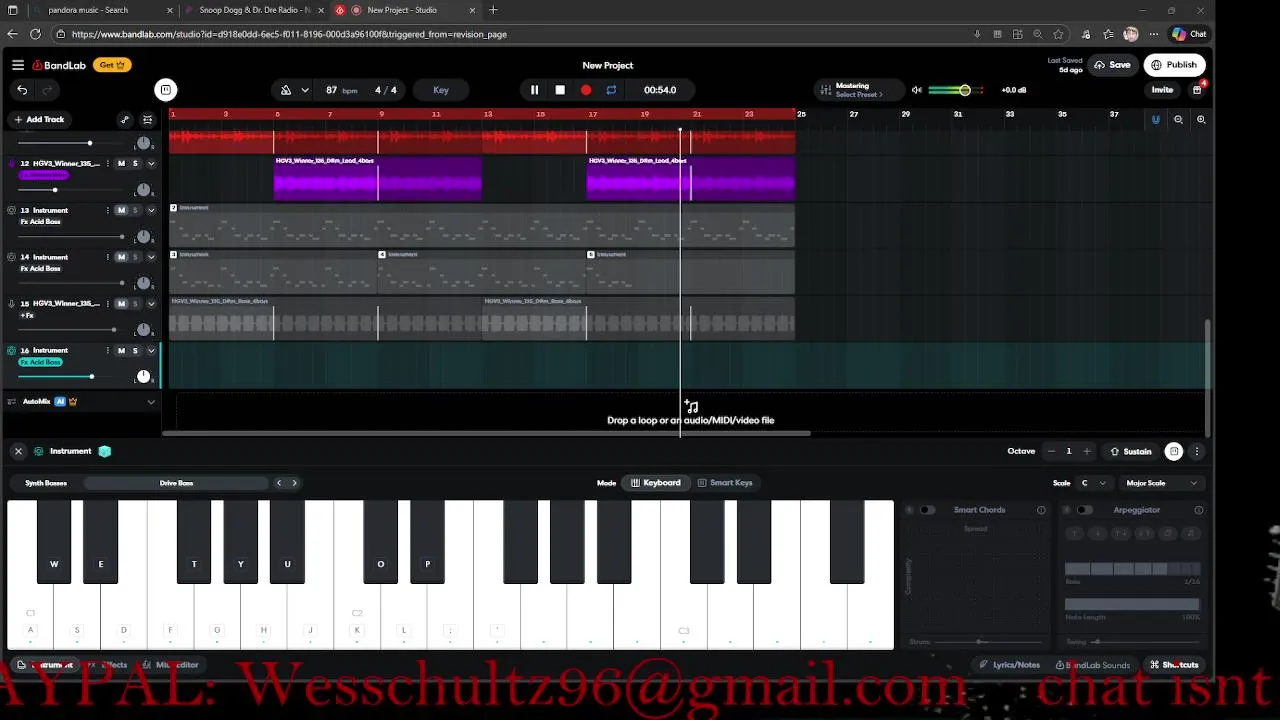Zoom out the timeline
1280x720 pixels.
tap(1178, 119)
